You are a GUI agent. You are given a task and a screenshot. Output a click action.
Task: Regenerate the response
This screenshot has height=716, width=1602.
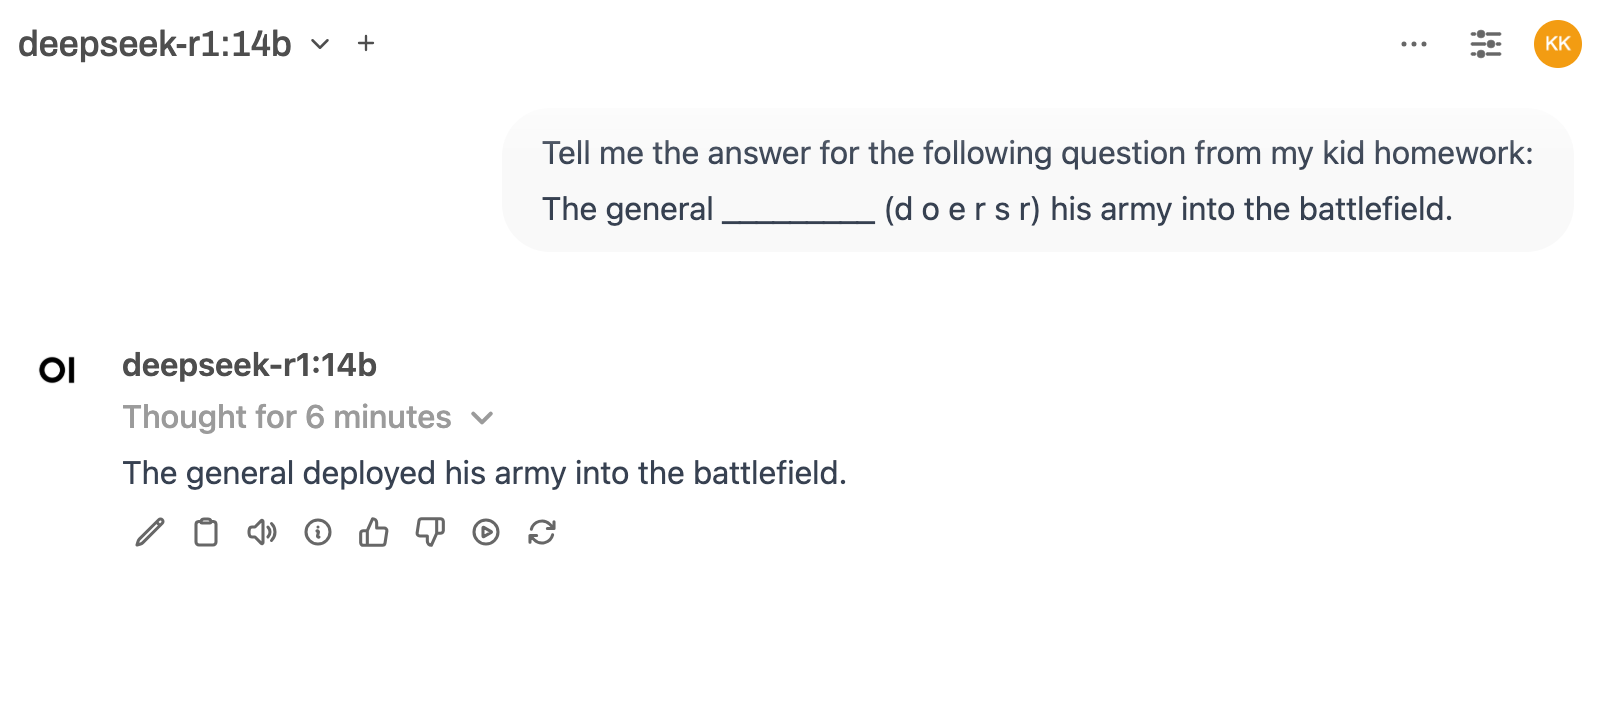point(542,533)
